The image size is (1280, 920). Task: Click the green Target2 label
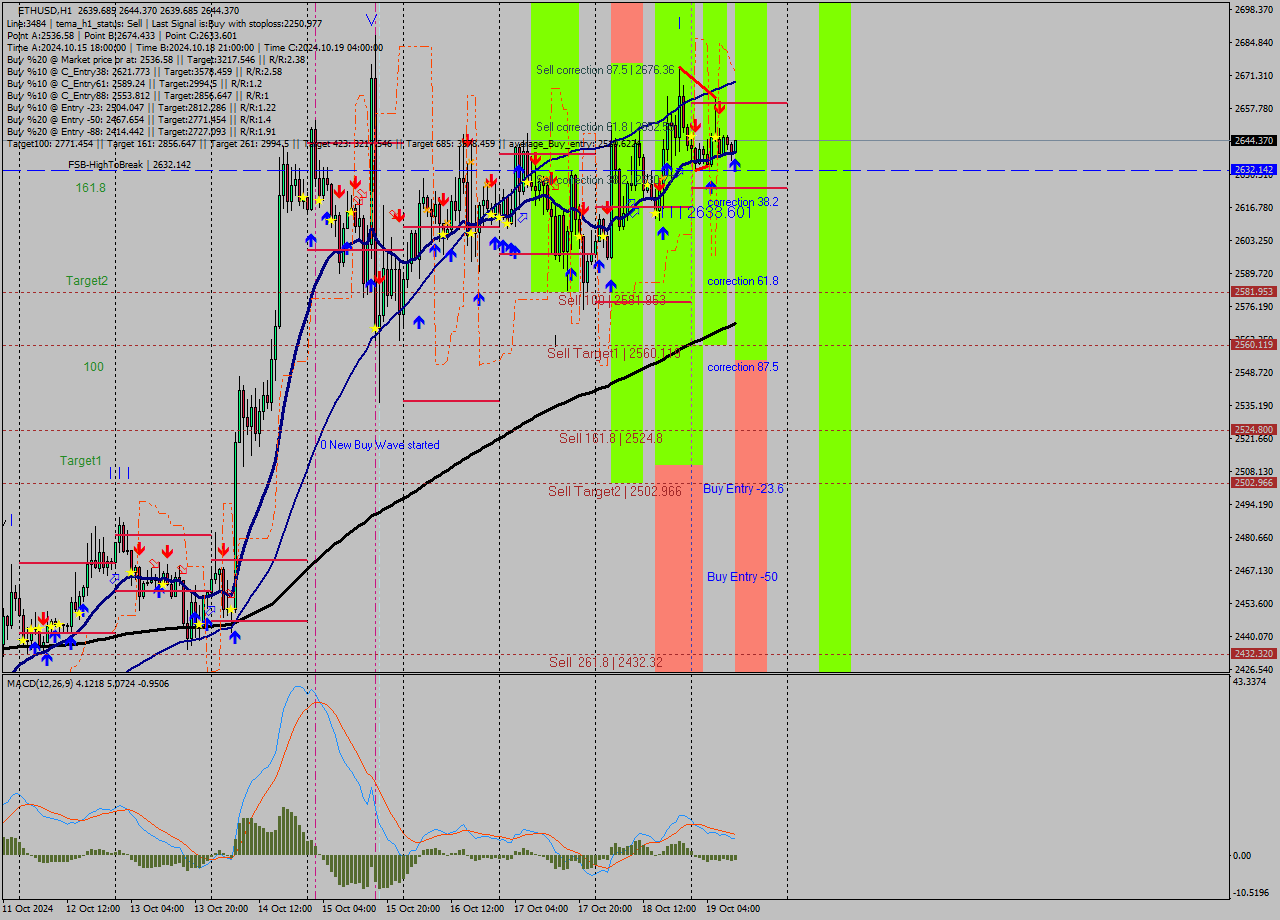point(87,281)
